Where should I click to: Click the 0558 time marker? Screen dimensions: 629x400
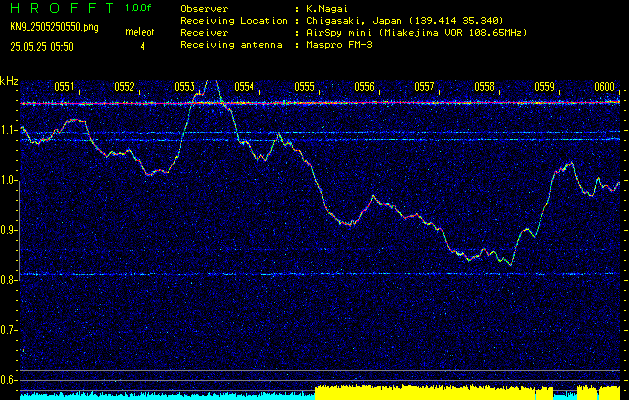[485, 87]
